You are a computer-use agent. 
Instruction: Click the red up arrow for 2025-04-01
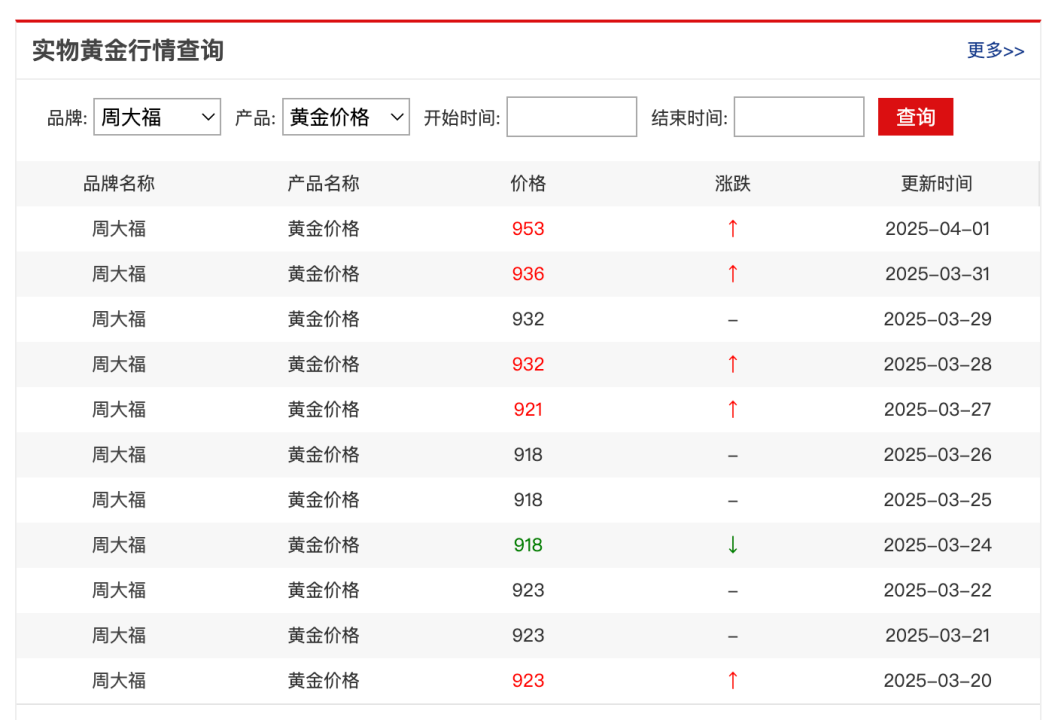[732, 229]
